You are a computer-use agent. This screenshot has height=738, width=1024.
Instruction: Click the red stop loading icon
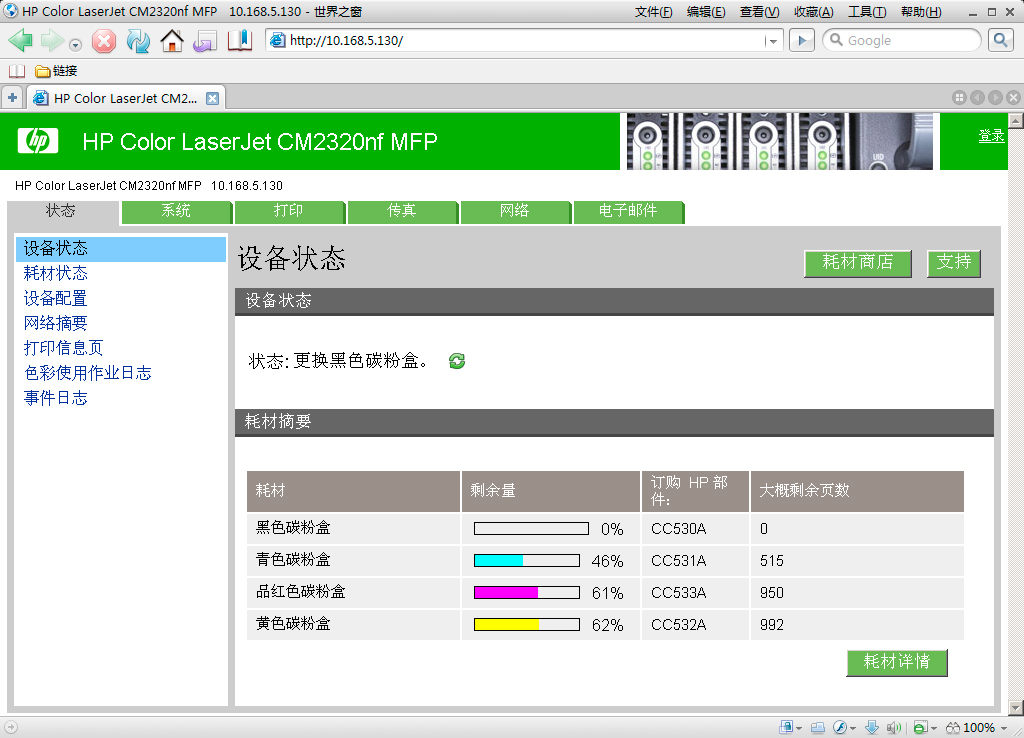[104, 41]
